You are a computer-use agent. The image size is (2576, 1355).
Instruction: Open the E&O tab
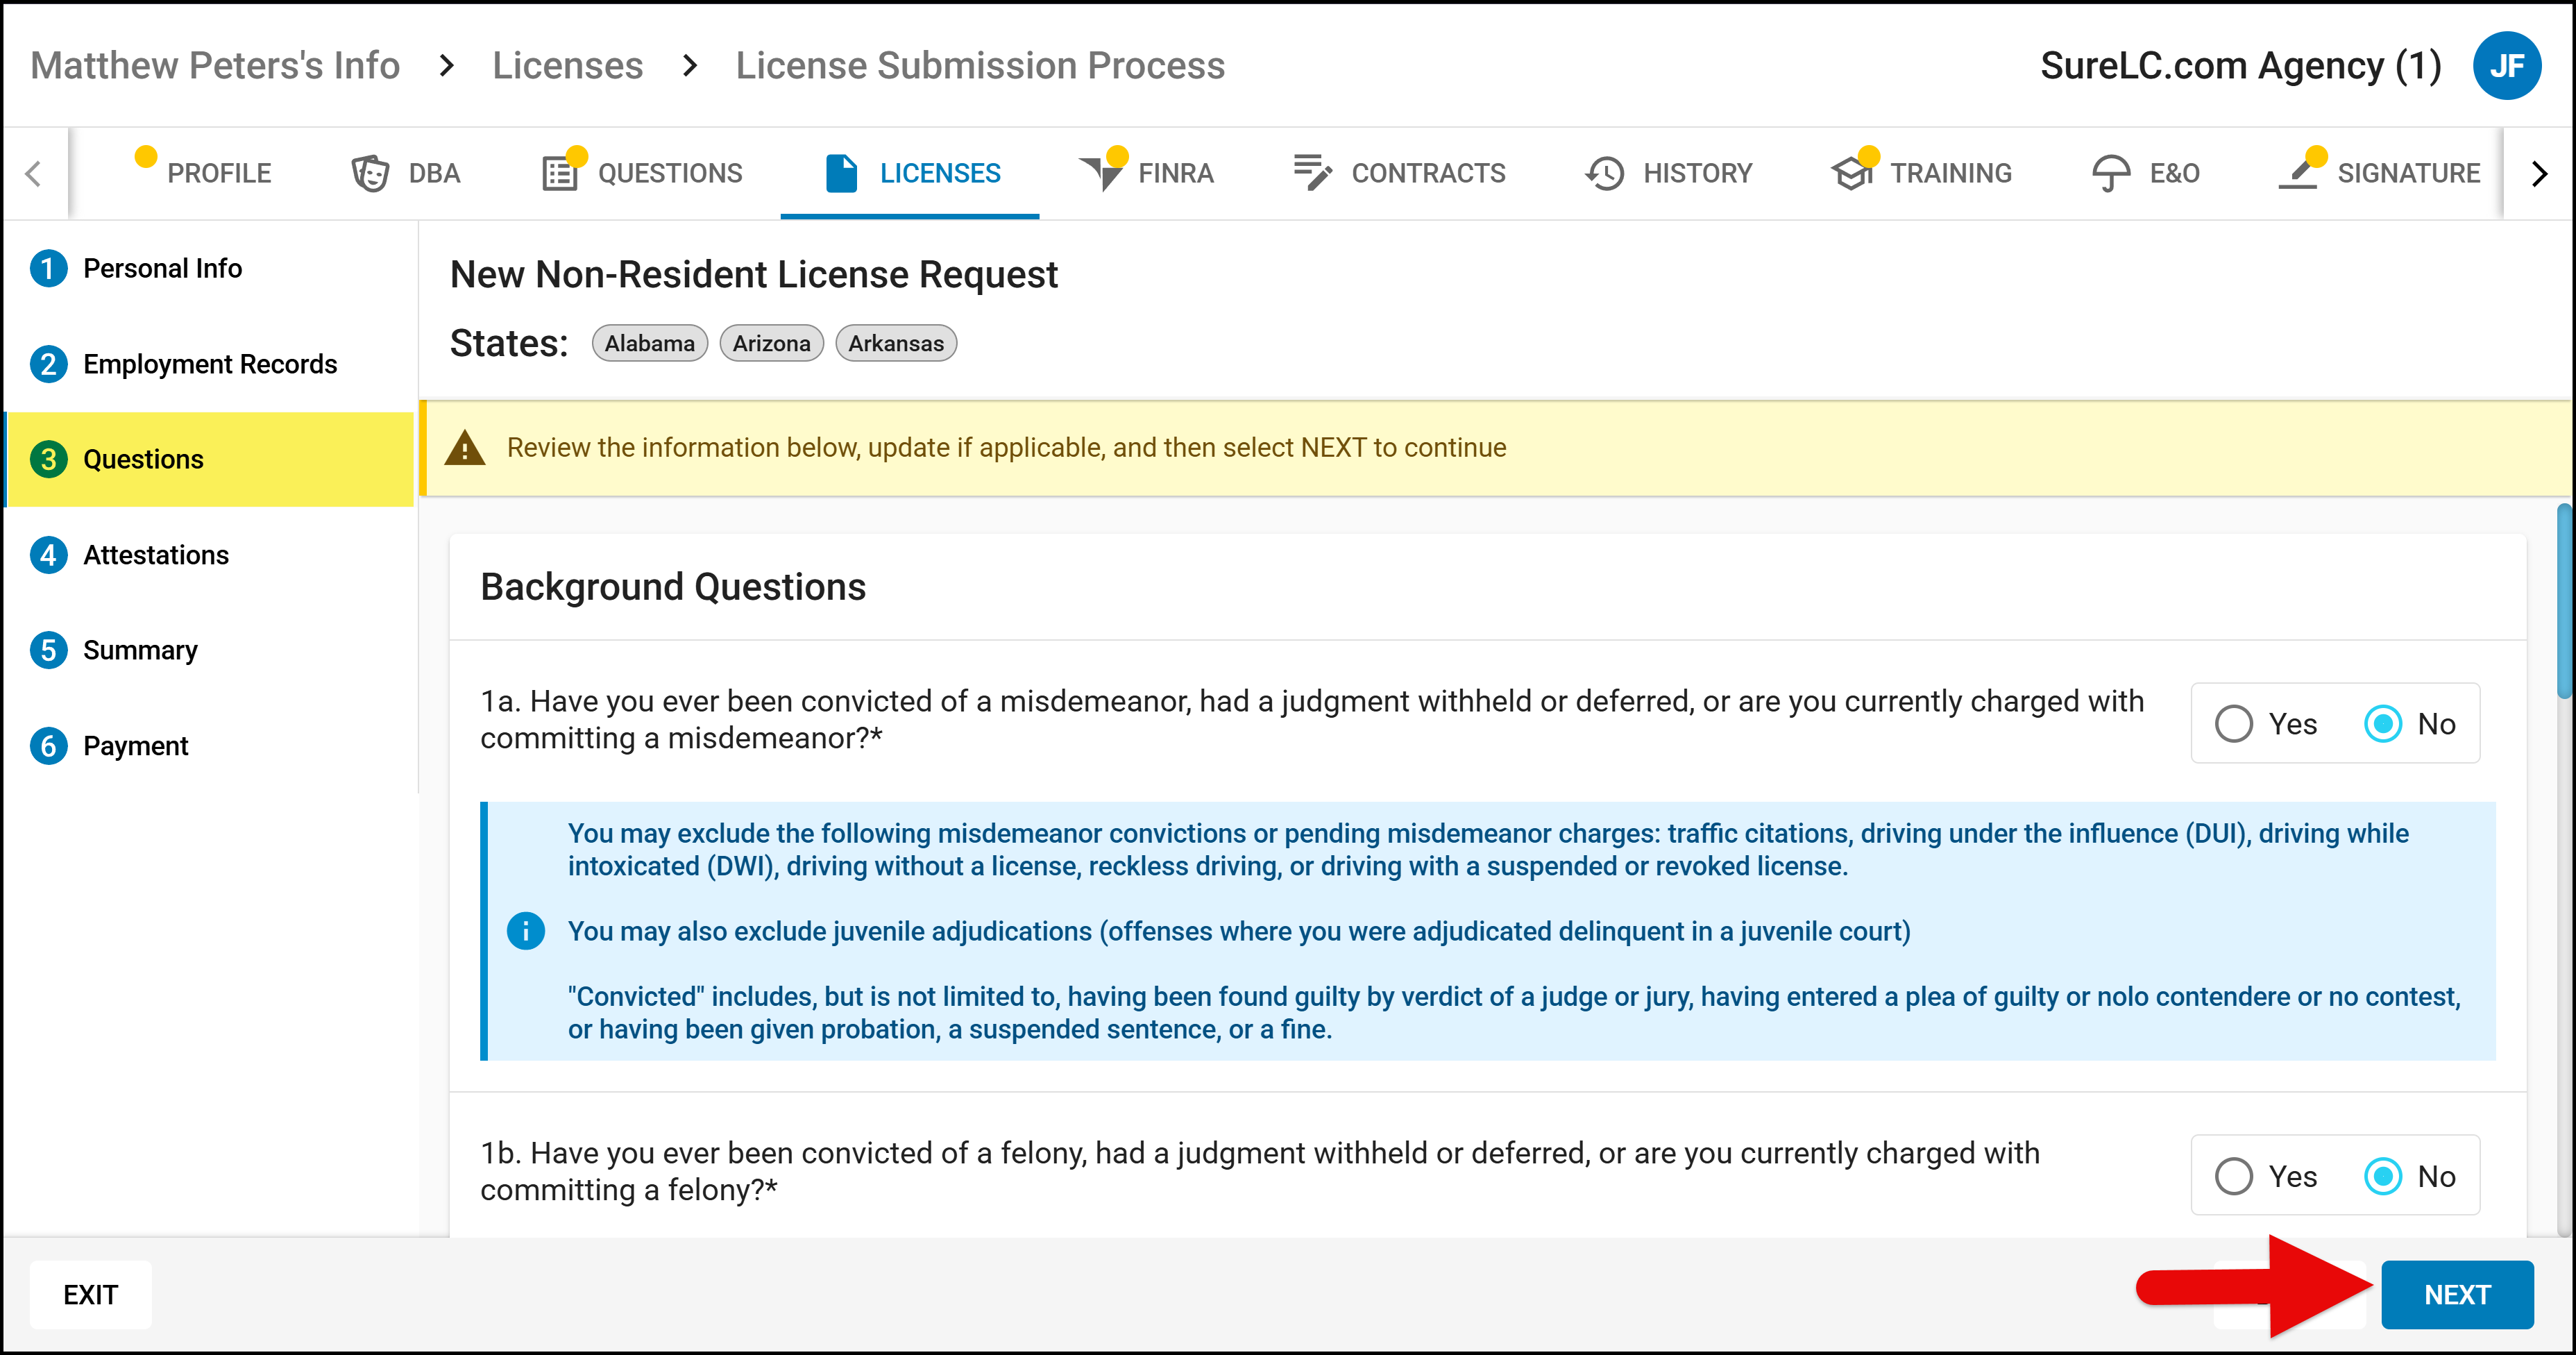click(2146, 173)
